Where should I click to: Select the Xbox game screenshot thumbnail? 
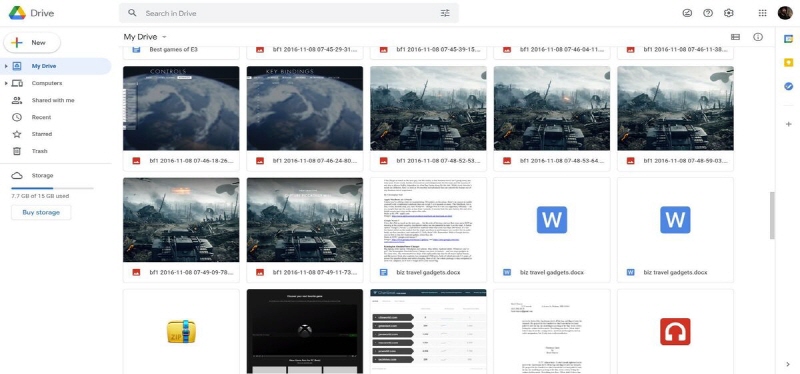[305, 332]
